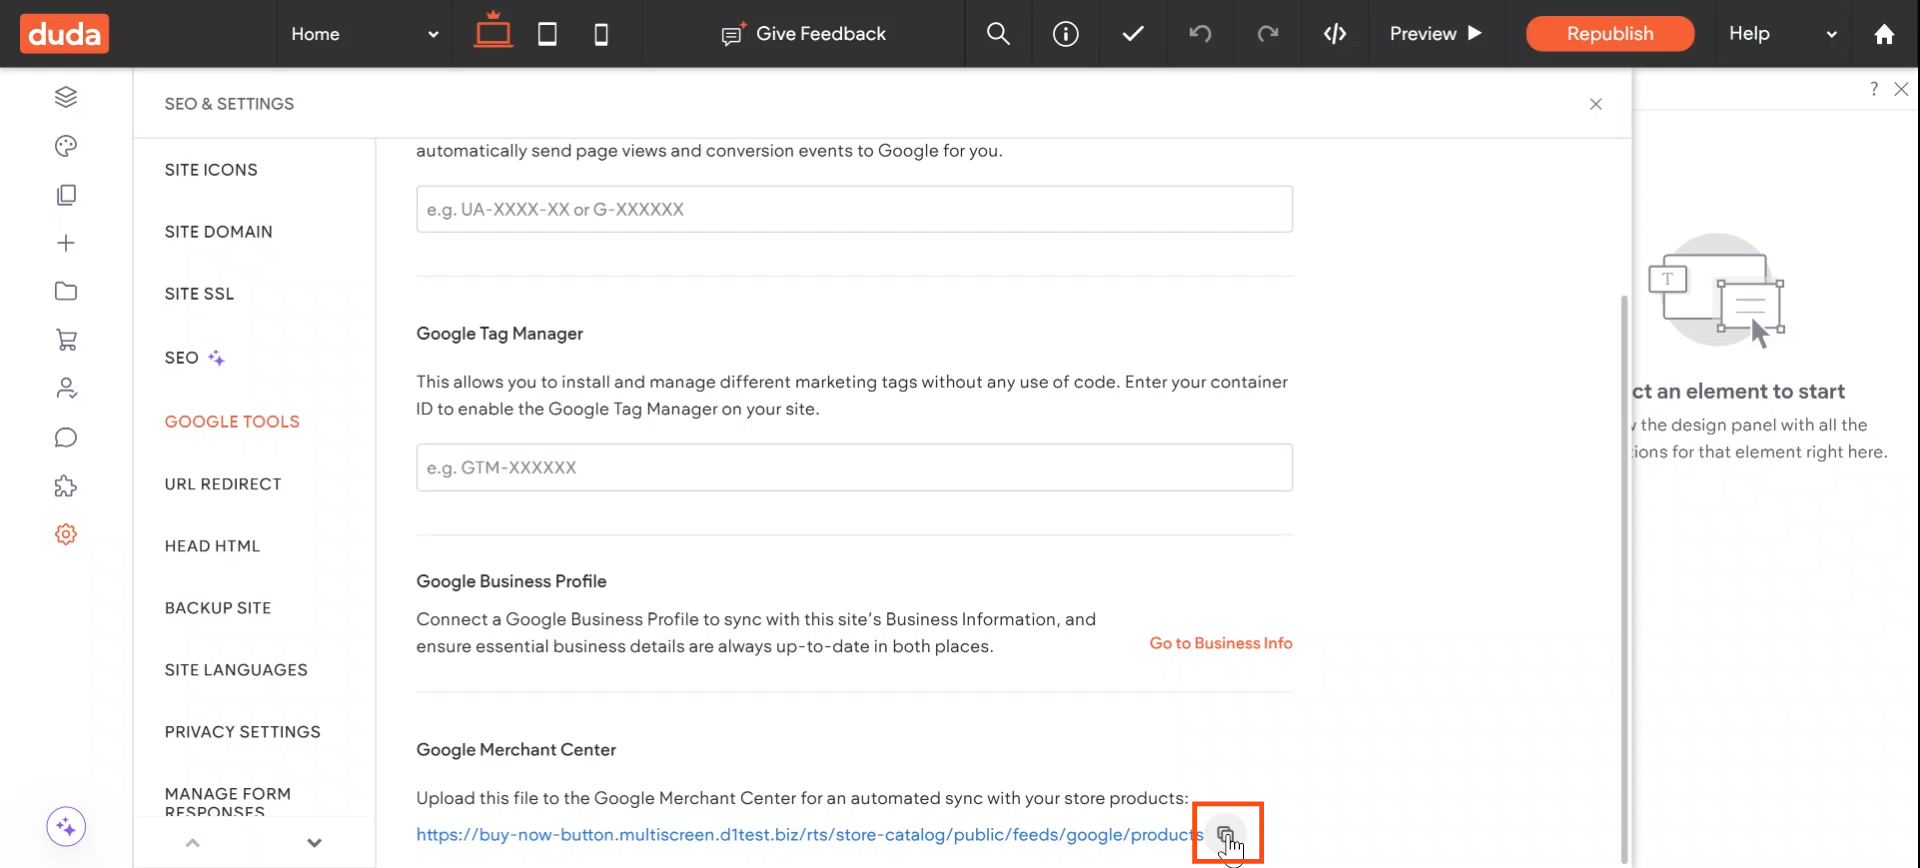Click the Republish button
This screenshot has height=868, width=1920.
click(x=1609, y=34)
